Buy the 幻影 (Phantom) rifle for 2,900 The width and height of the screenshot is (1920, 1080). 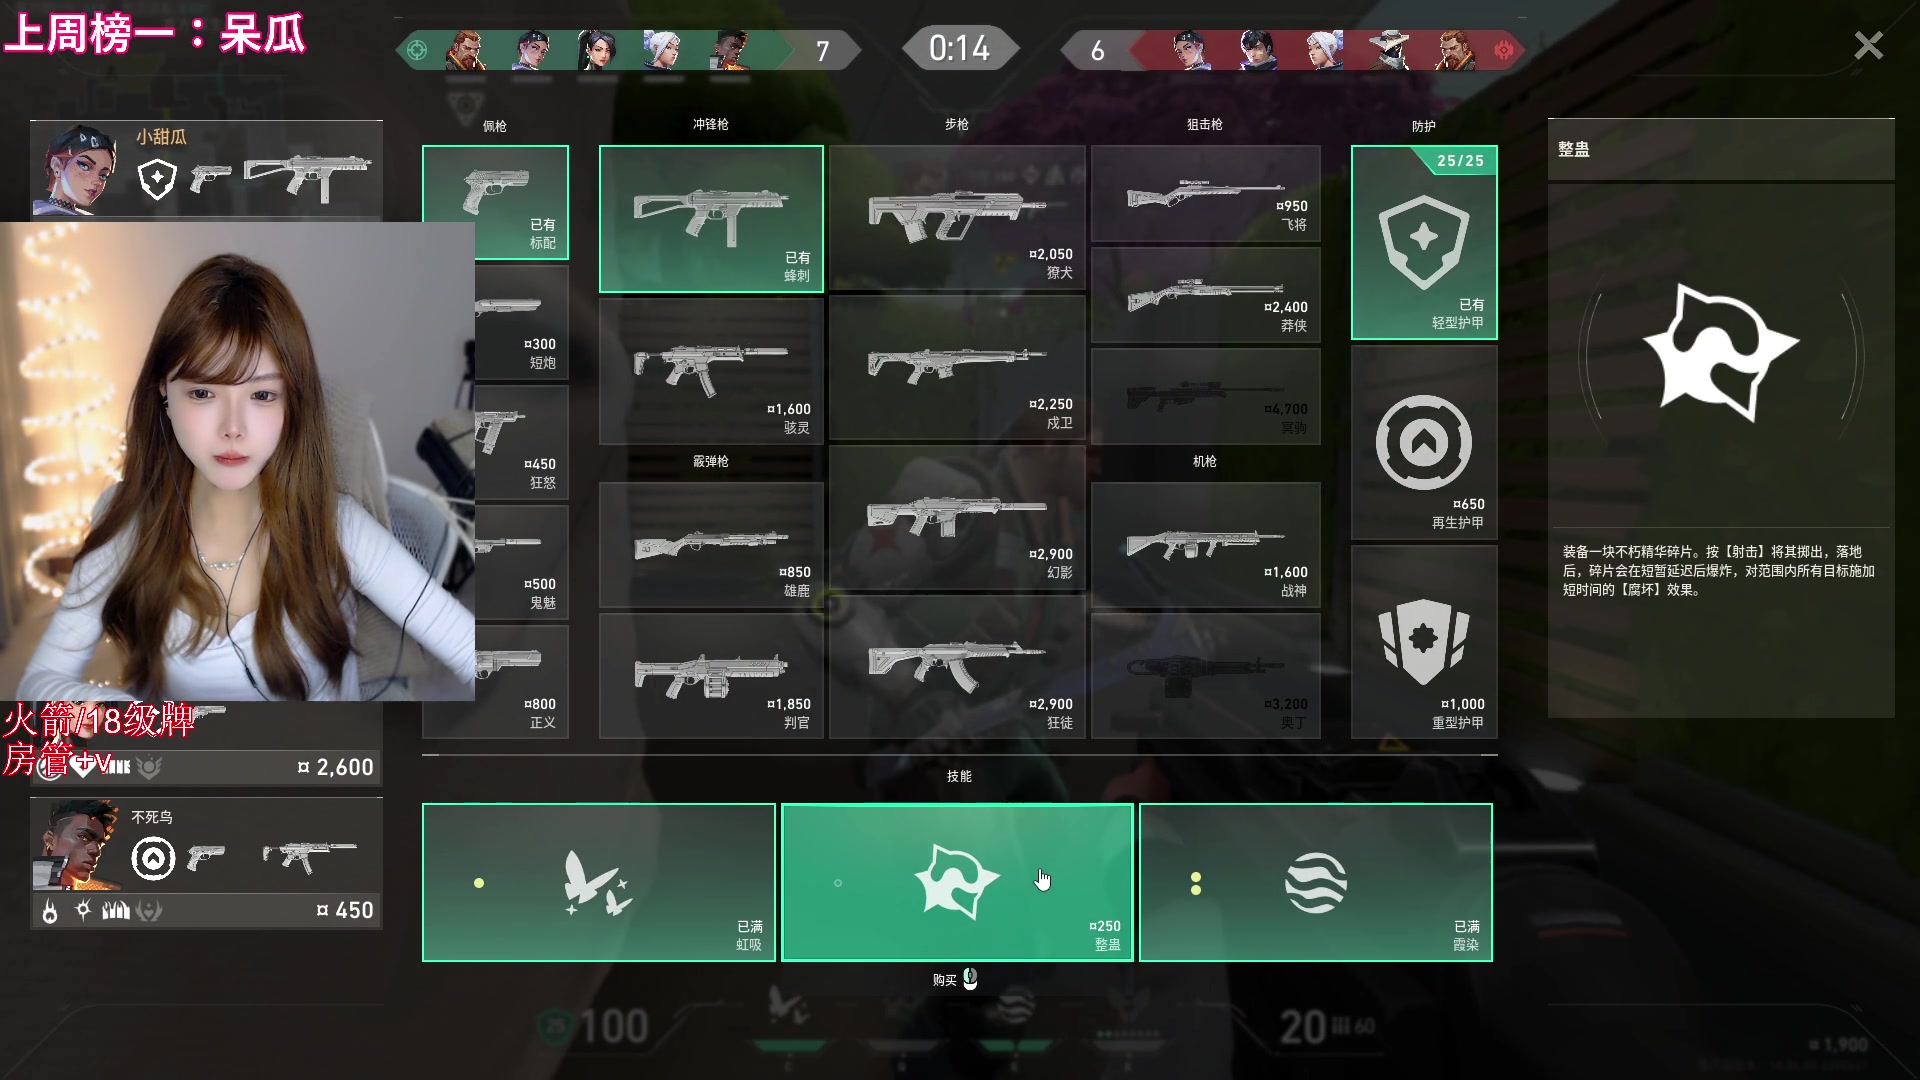pos(957,518)
